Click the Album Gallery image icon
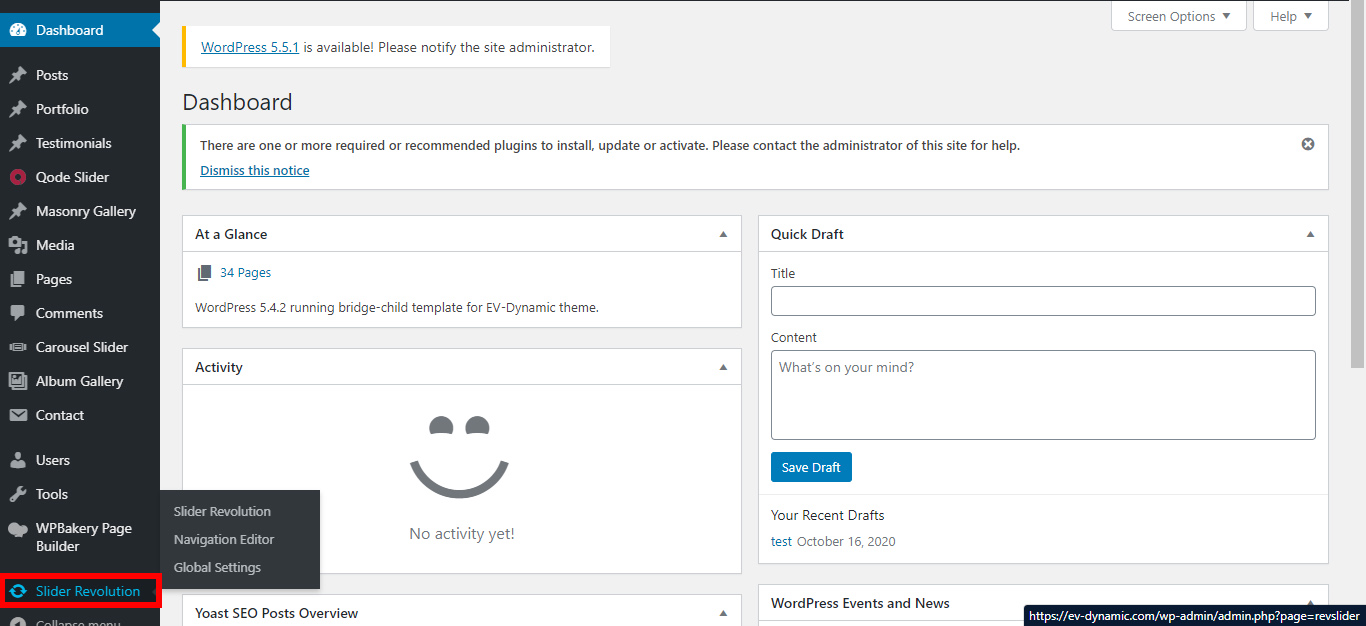Viewport: 1366px width, 626px height. (x=18, y=381)
